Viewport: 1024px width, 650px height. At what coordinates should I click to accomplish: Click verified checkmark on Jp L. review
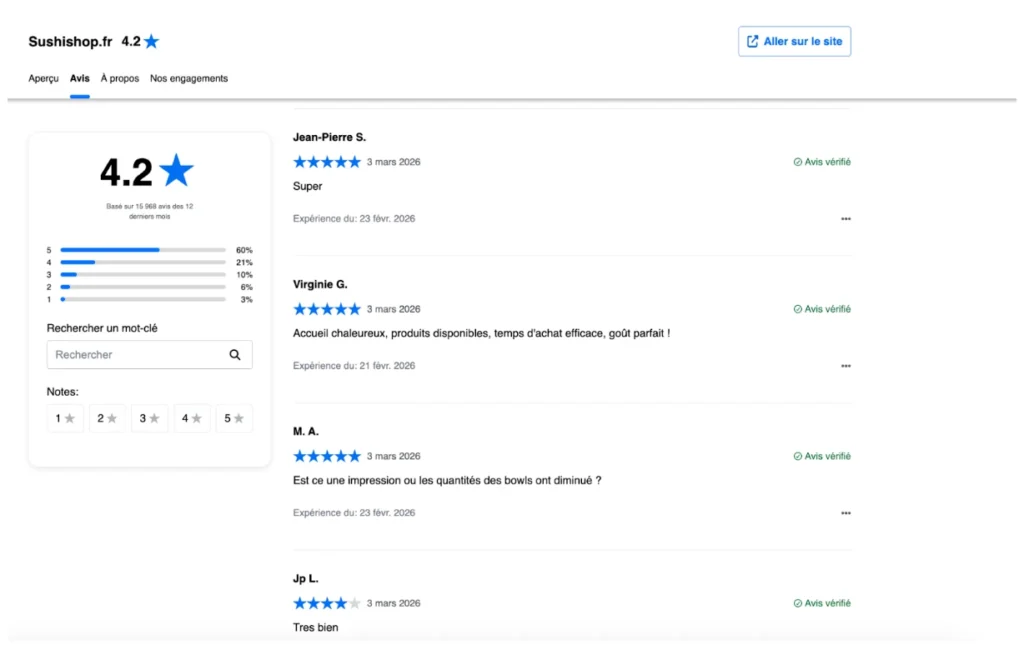pos(798,604)
